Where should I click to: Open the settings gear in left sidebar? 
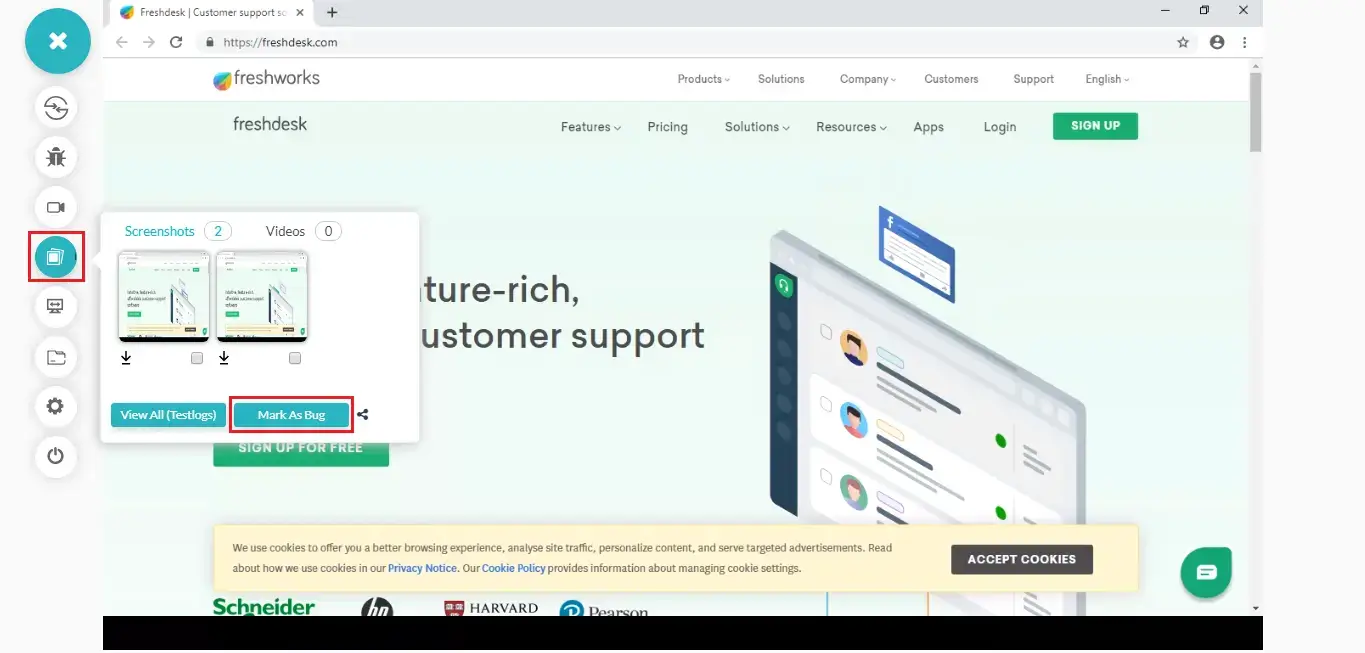click(56, 406)
